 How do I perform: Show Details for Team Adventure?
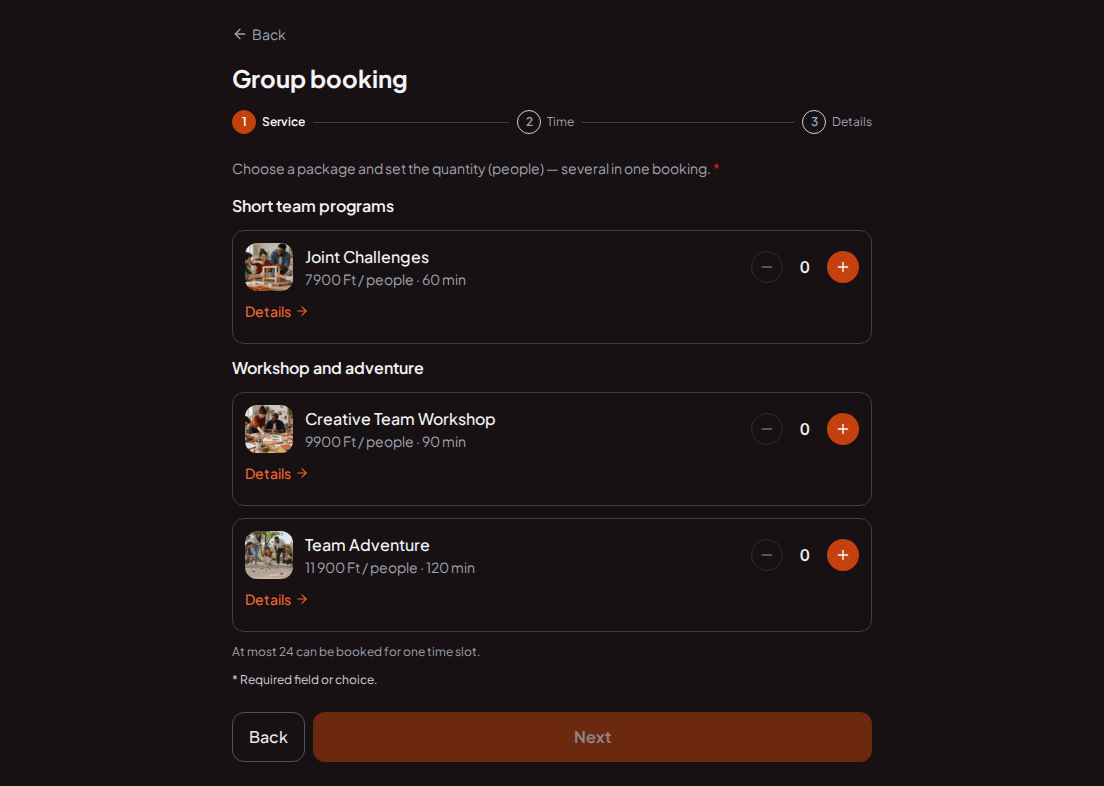276,599
